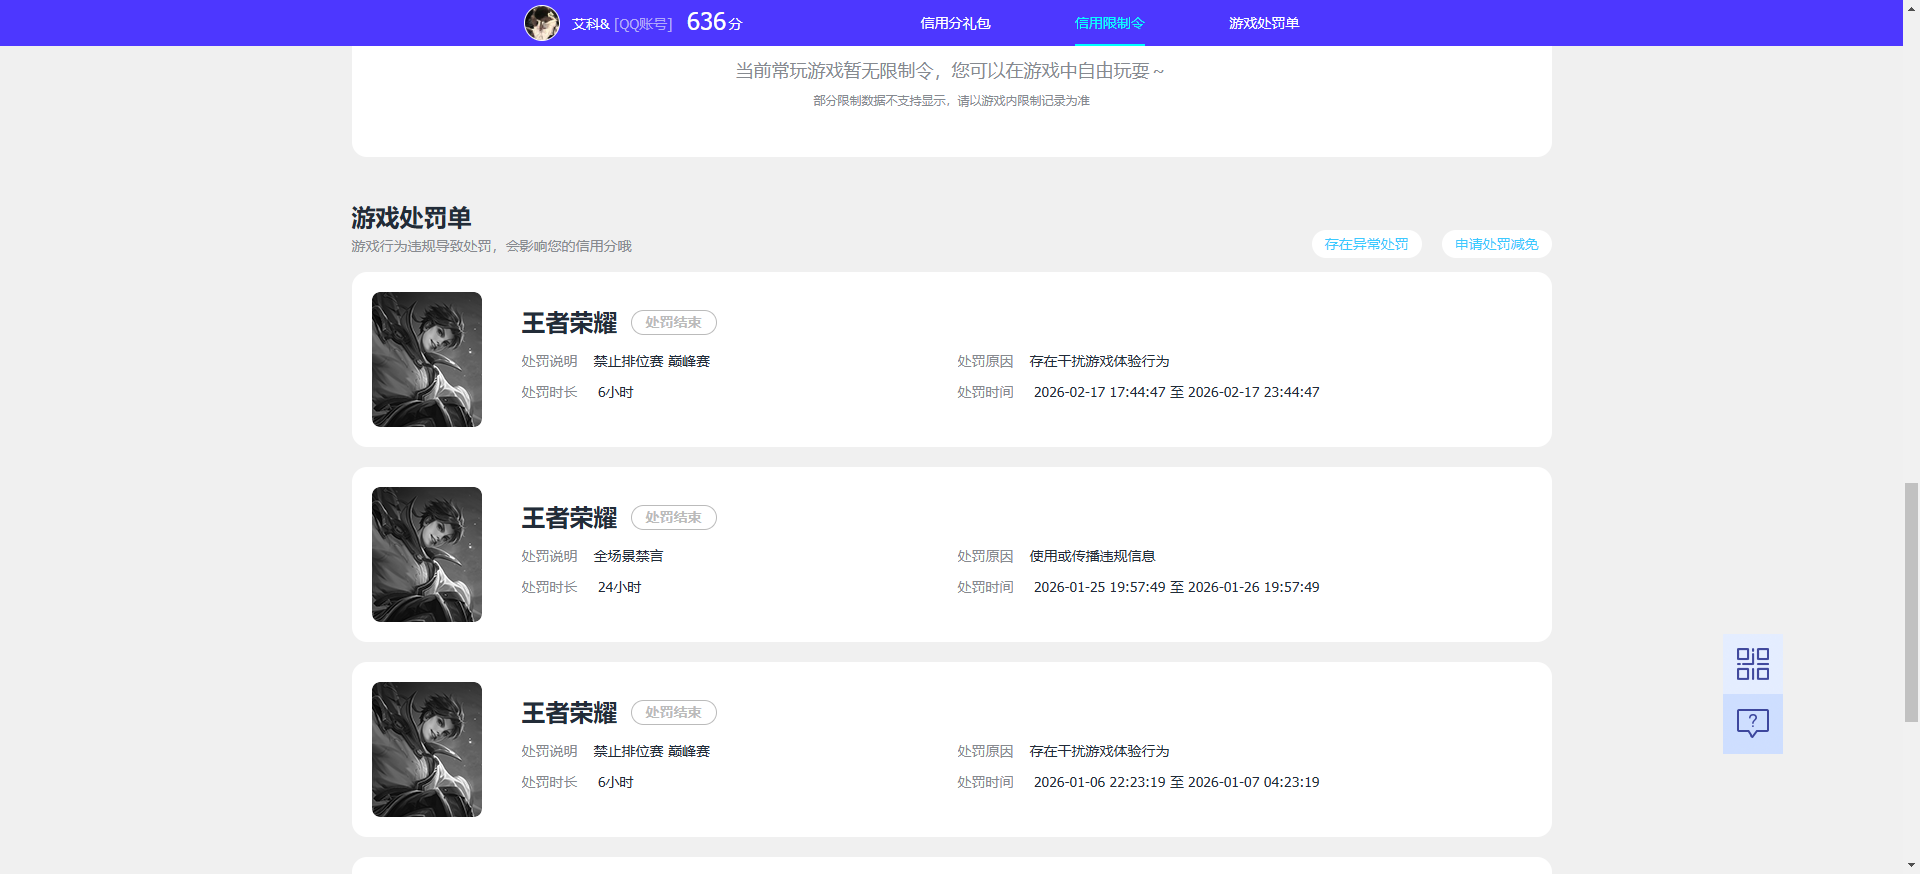This screenshot has height=874, width=1920.
Task: Open the QR code floating icon
Action: tap(1752, 664)
